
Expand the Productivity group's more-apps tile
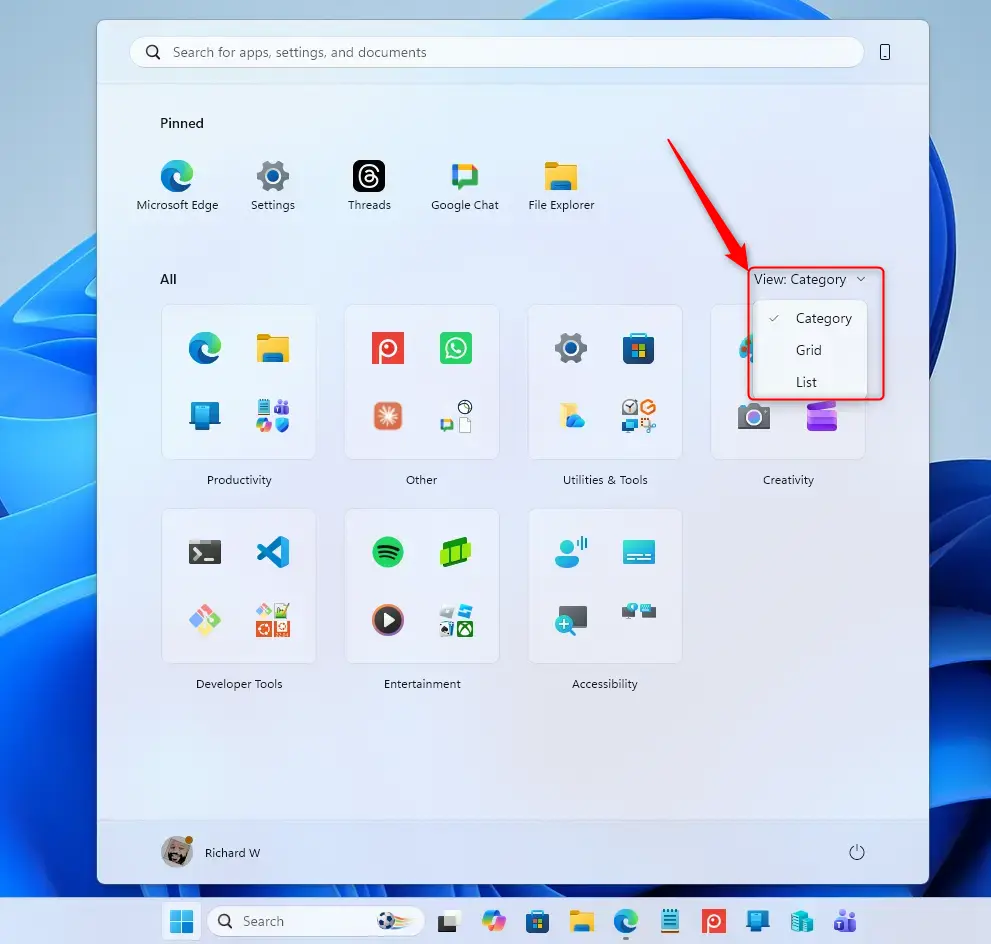pos(273,416)
